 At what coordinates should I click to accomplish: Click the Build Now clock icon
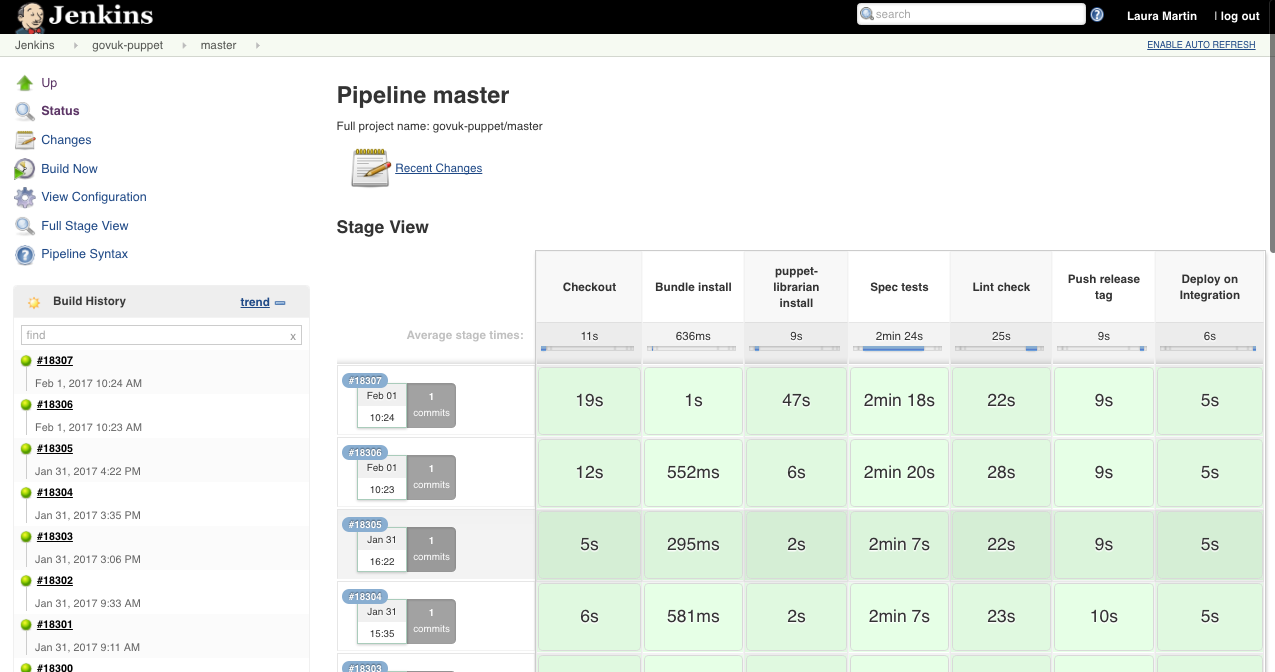click(25, 169)
